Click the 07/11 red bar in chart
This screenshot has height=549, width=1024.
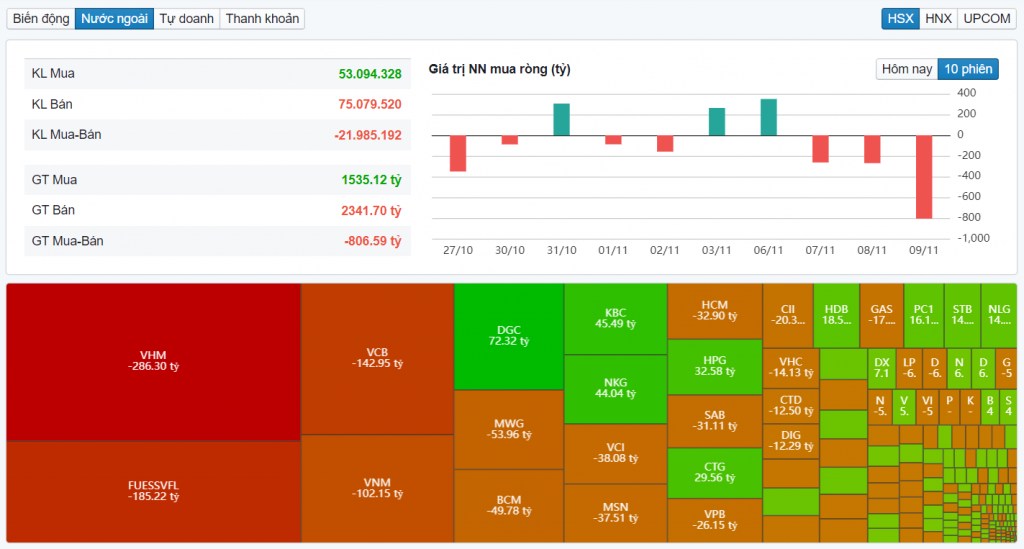(820, 149)
